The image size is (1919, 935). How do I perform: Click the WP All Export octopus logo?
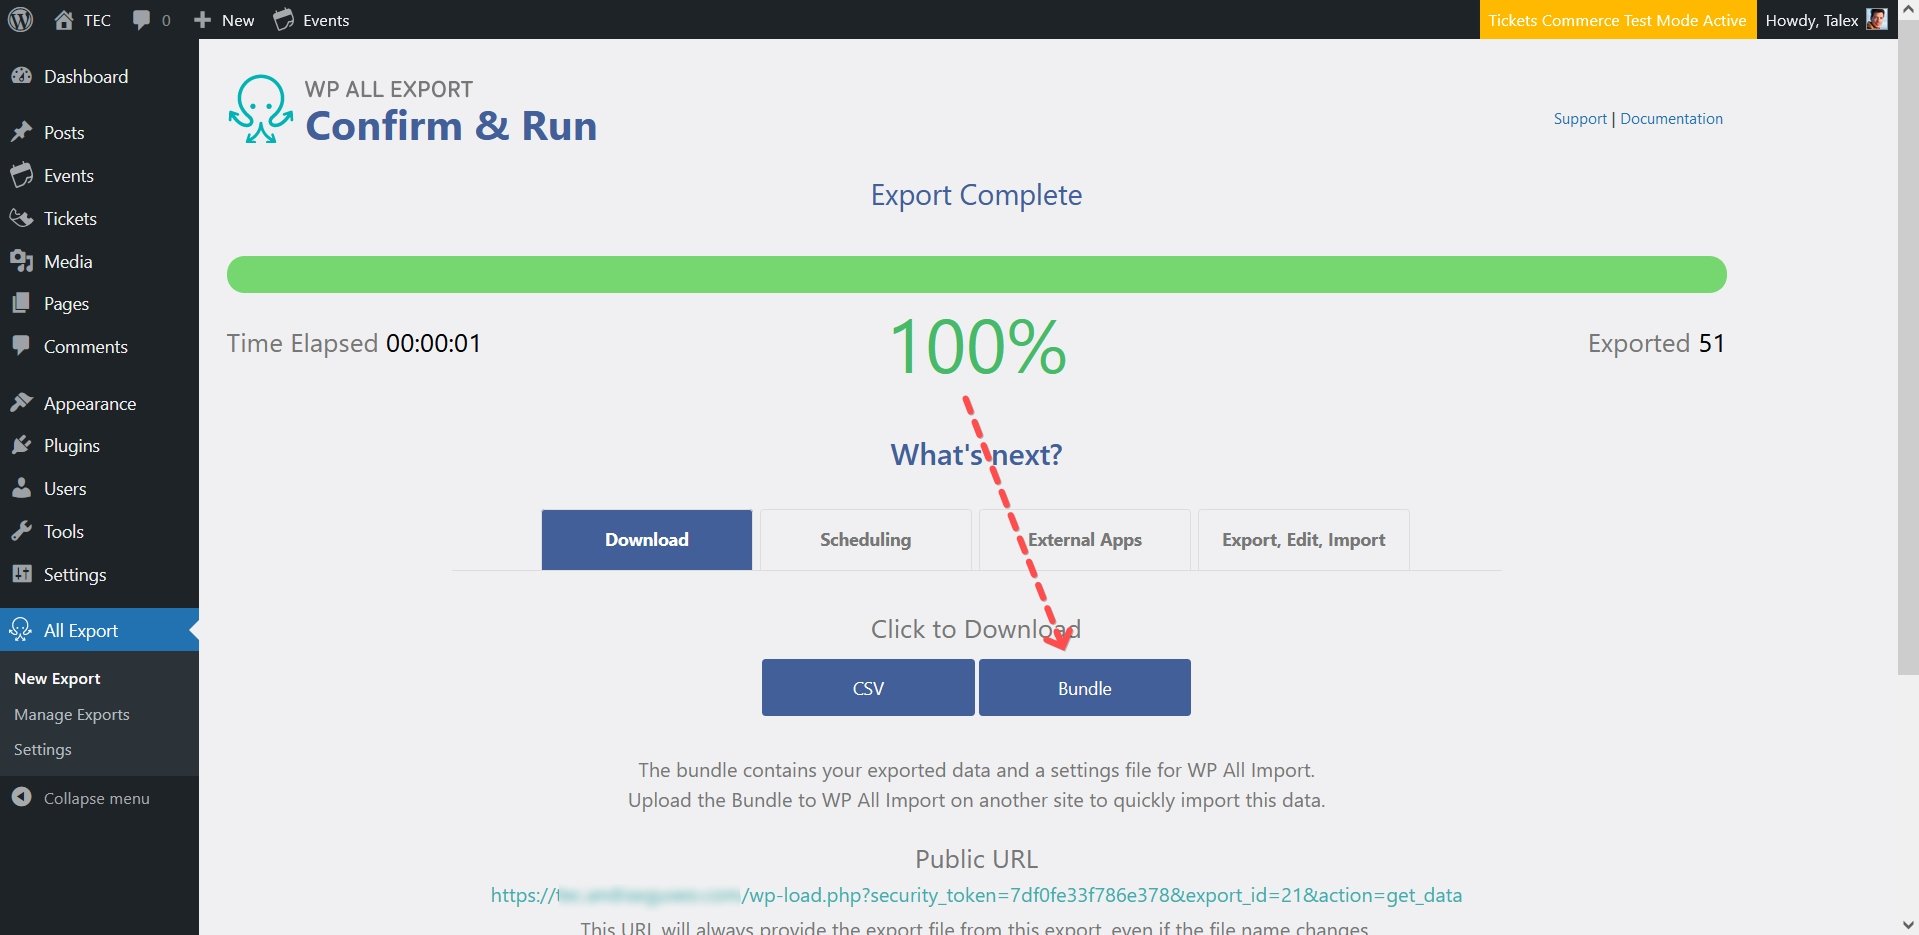click(260, 108)
